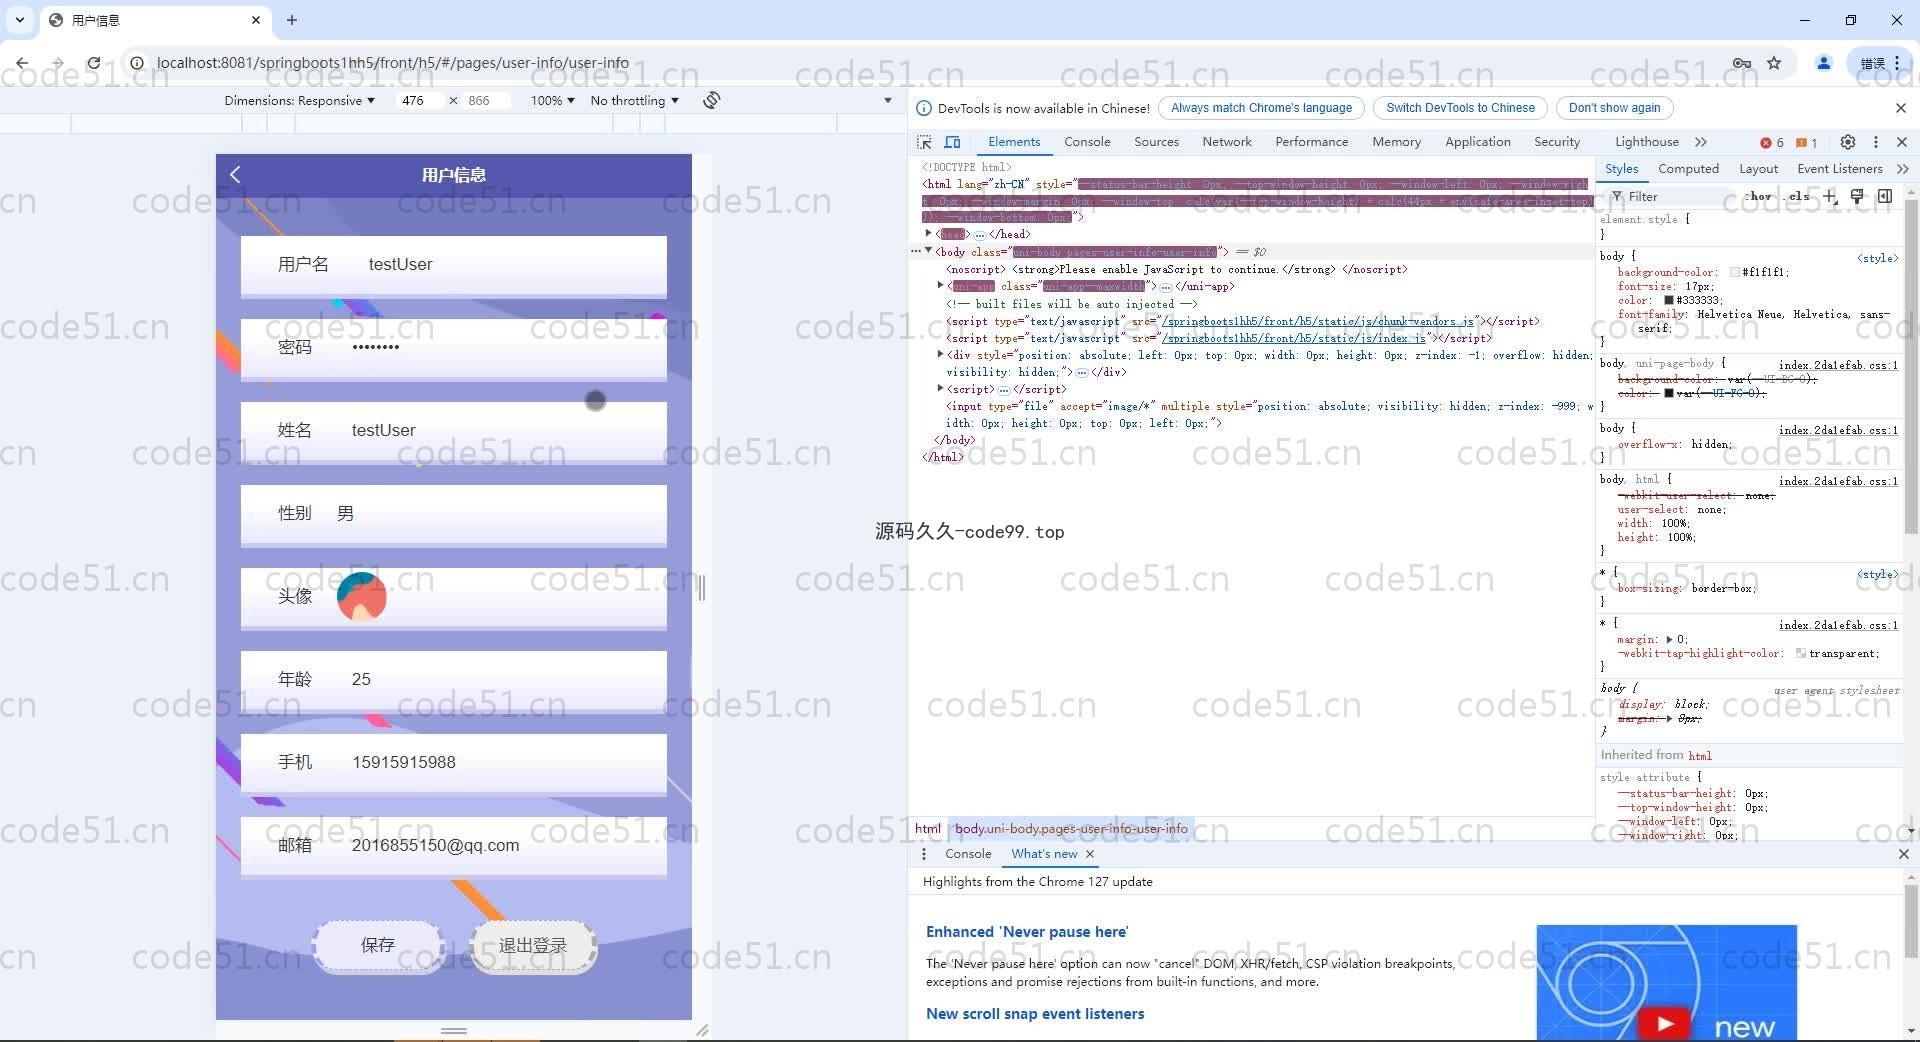
Task: Reload the page in the browser
Action: click(94, 63)
